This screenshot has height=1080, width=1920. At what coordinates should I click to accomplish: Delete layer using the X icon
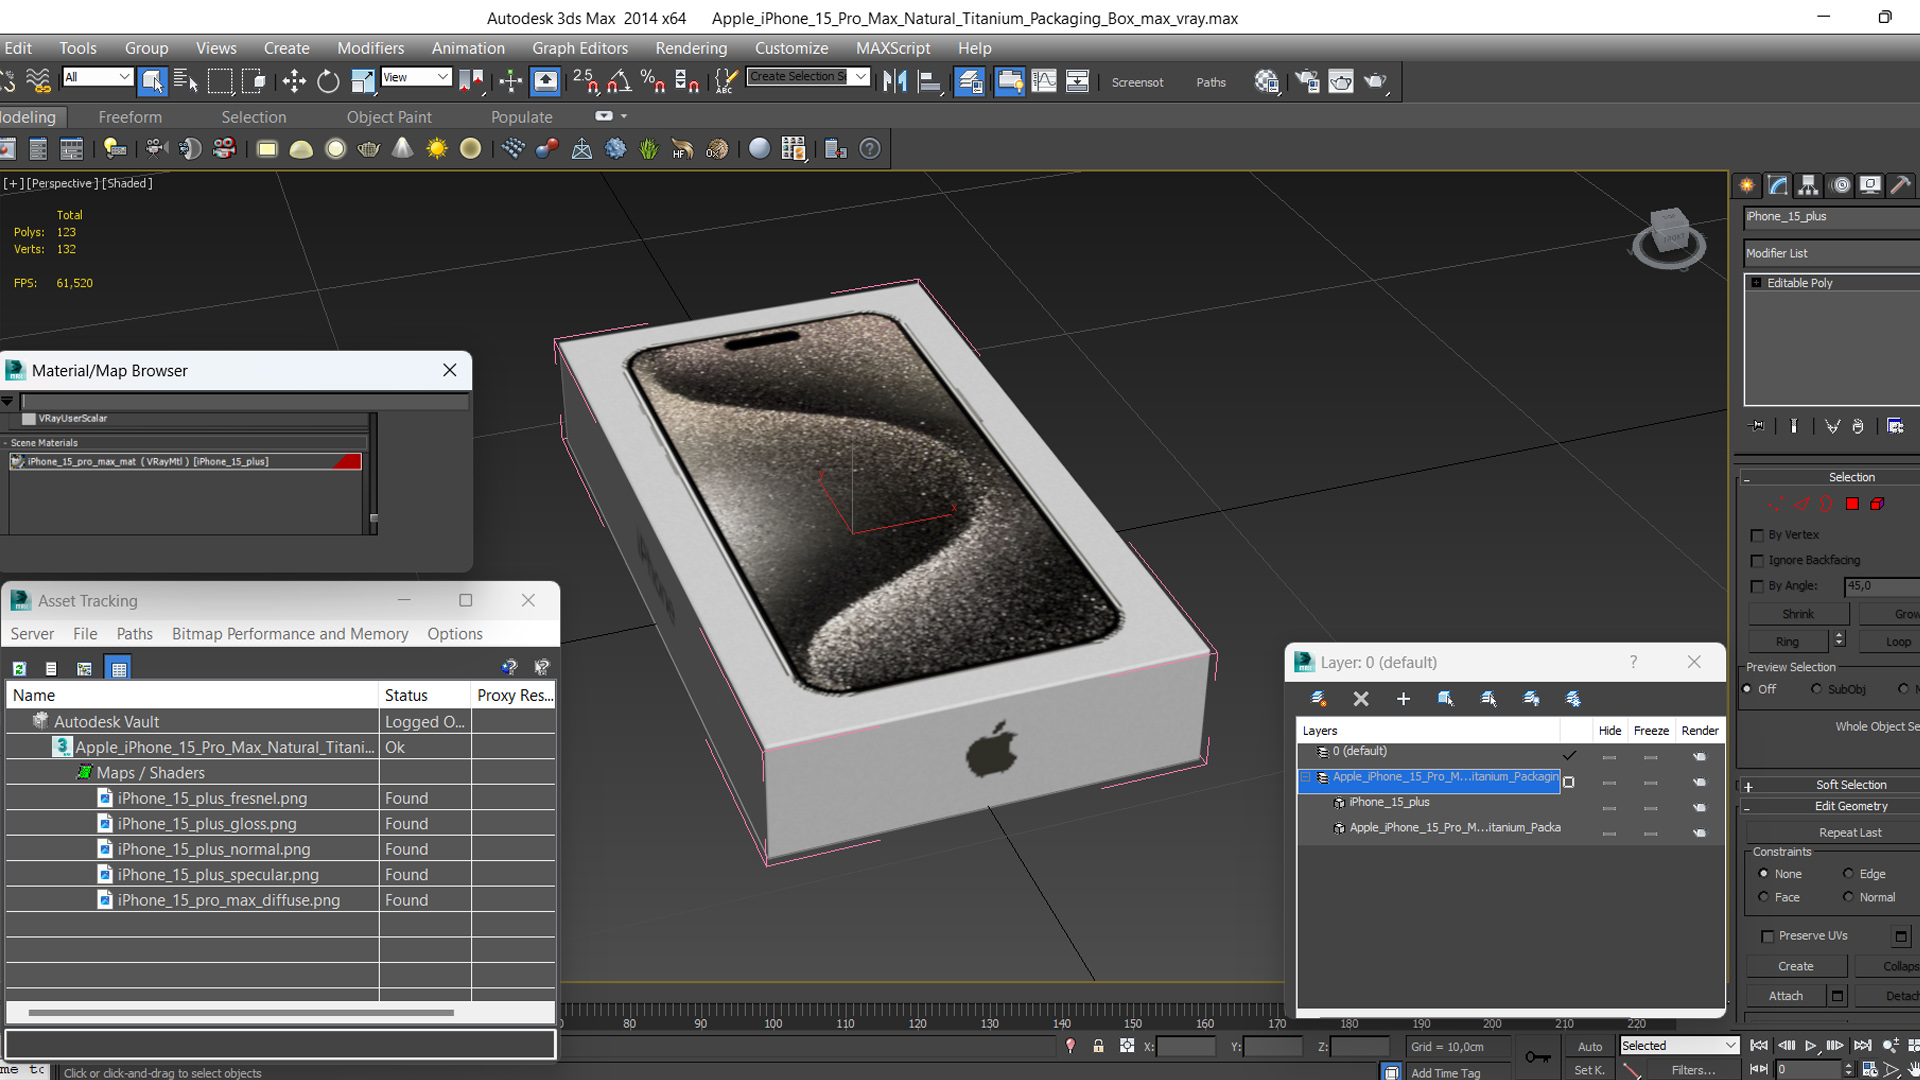point(1361,699)
